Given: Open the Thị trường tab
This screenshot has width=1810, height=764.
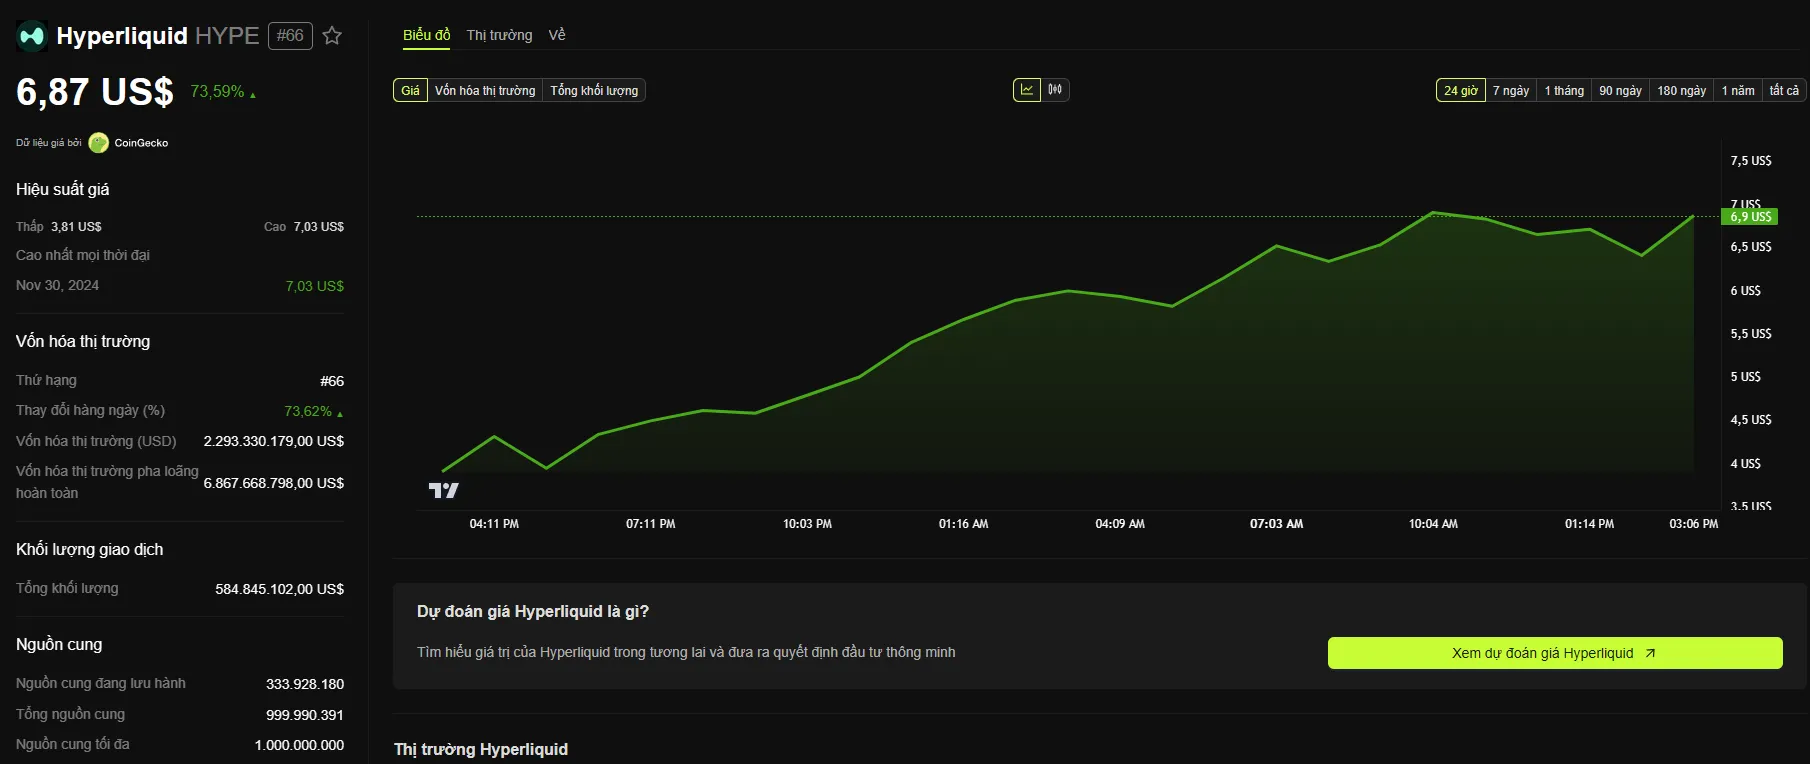Looking at the screenshot, I should (499, 35).
